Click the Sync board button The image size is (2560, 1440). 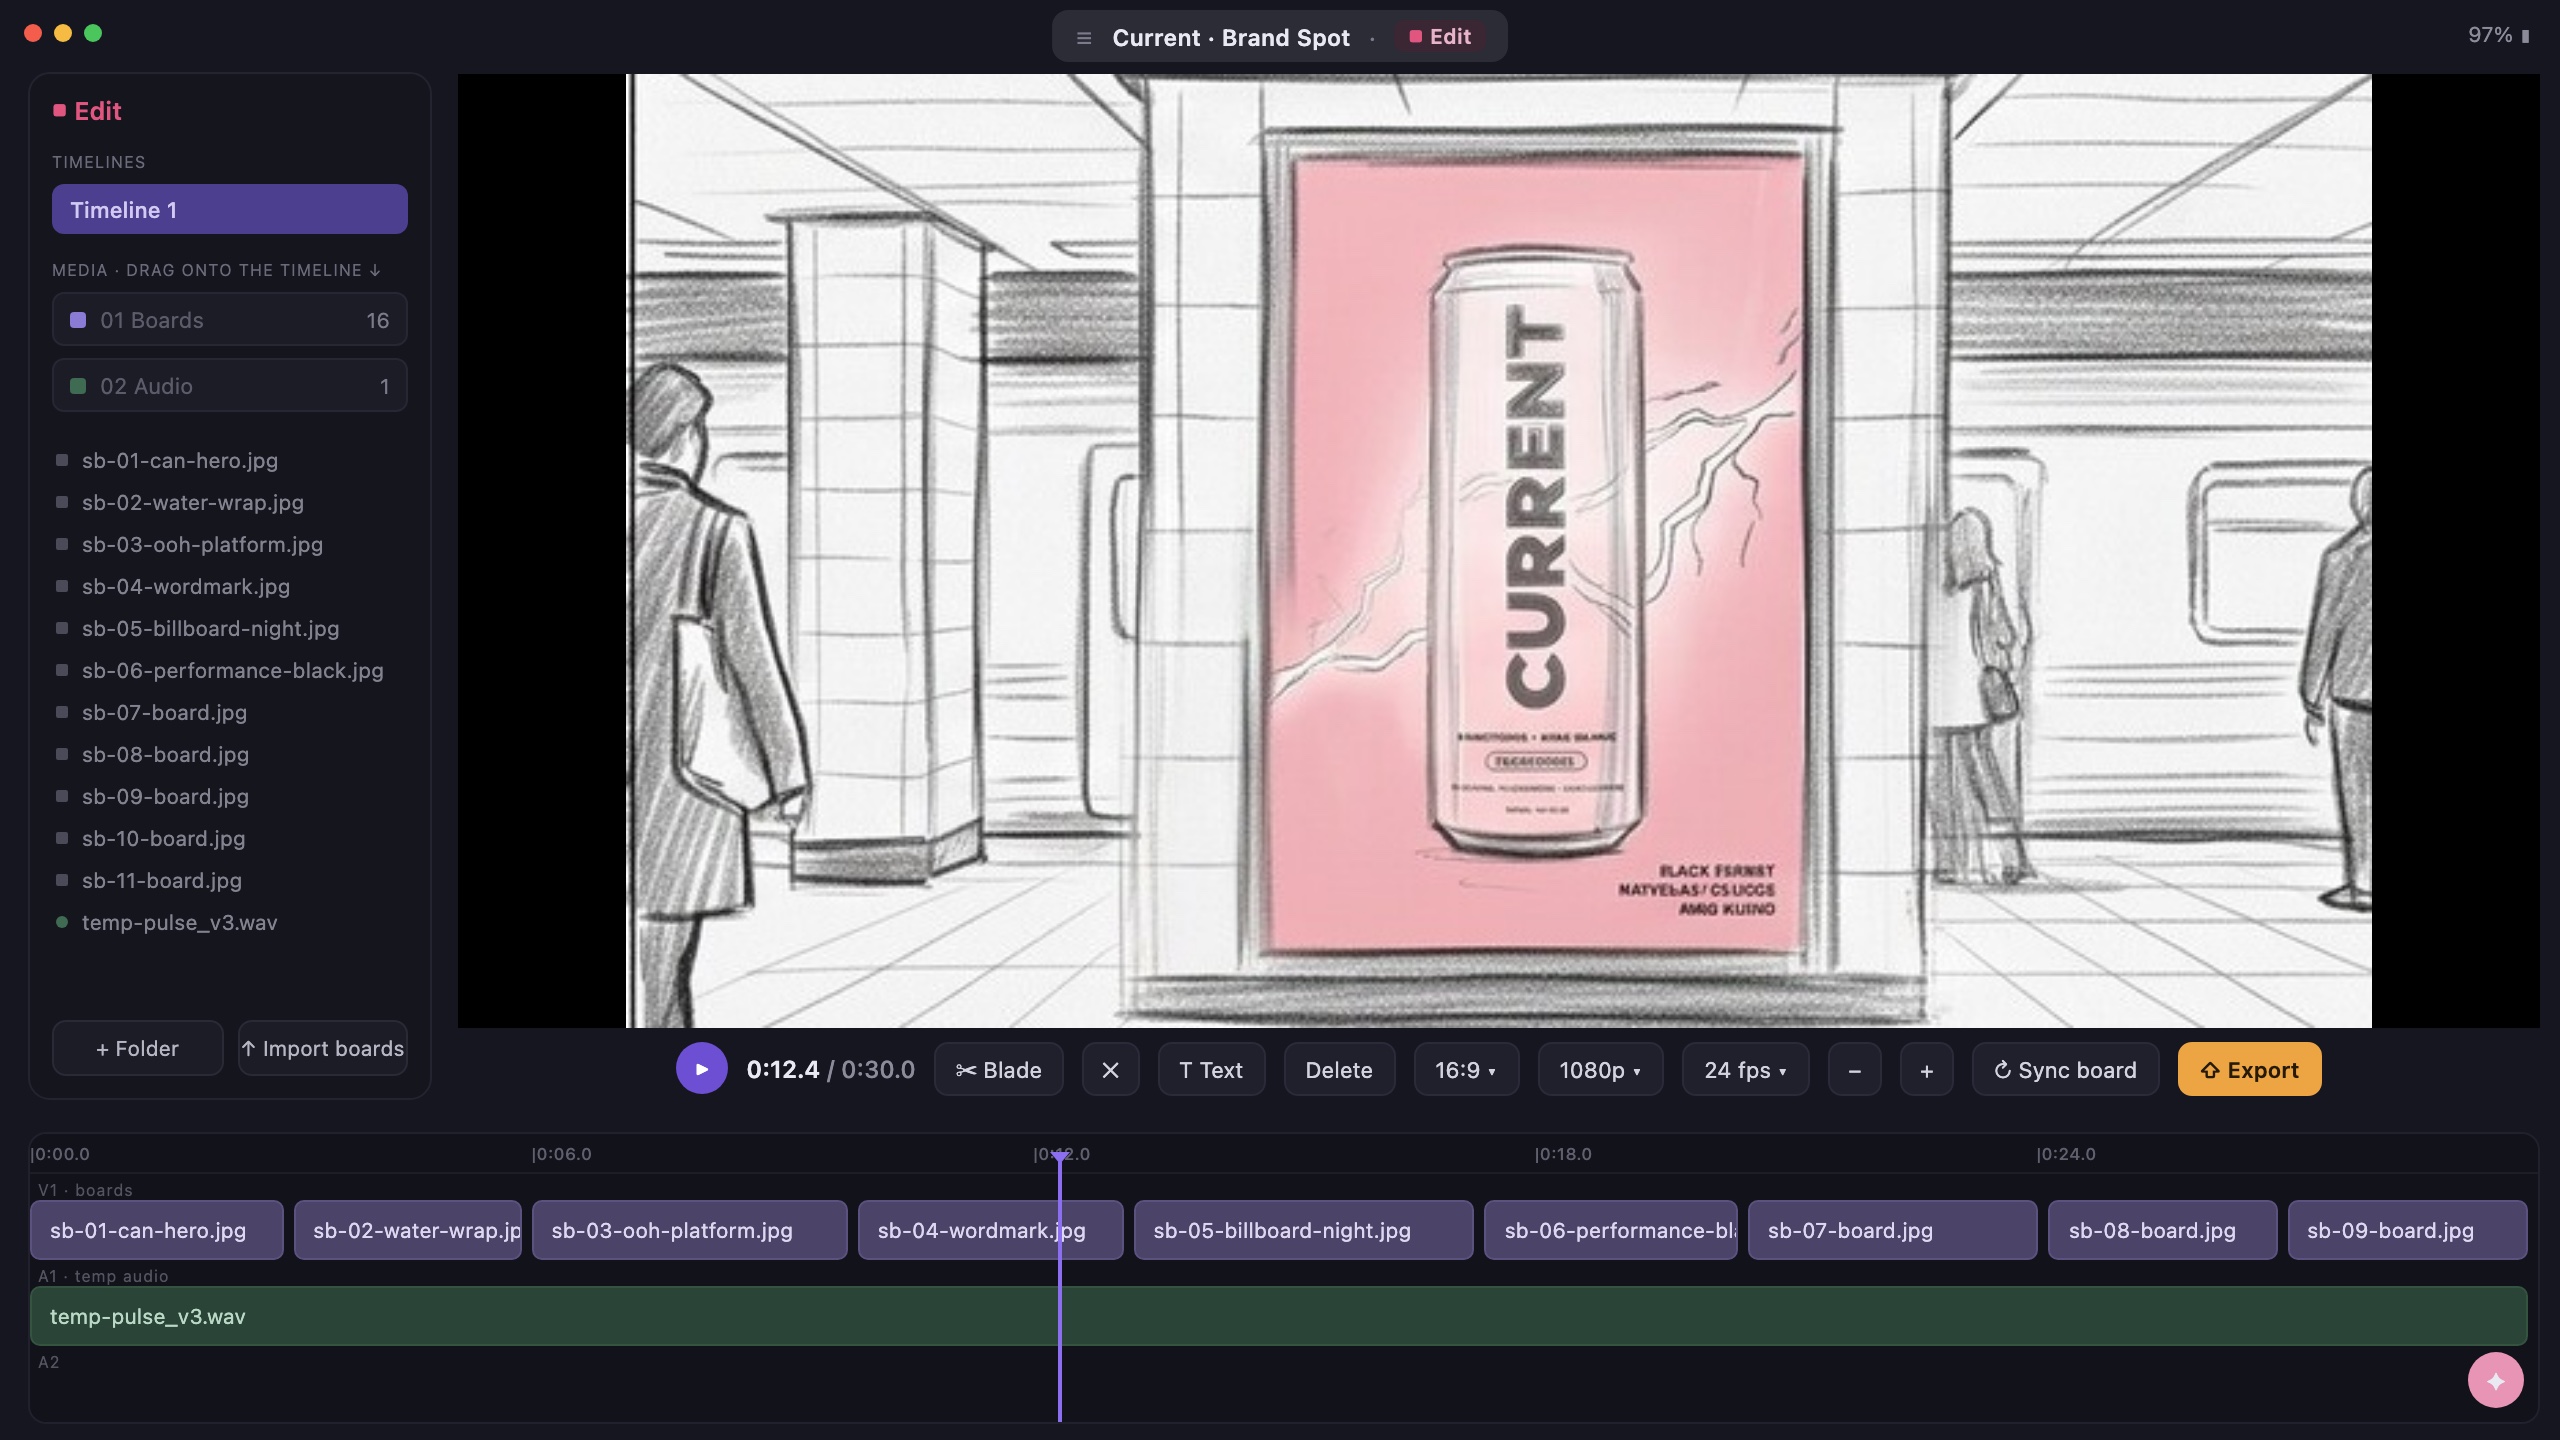click(x=2065, y=1070)
